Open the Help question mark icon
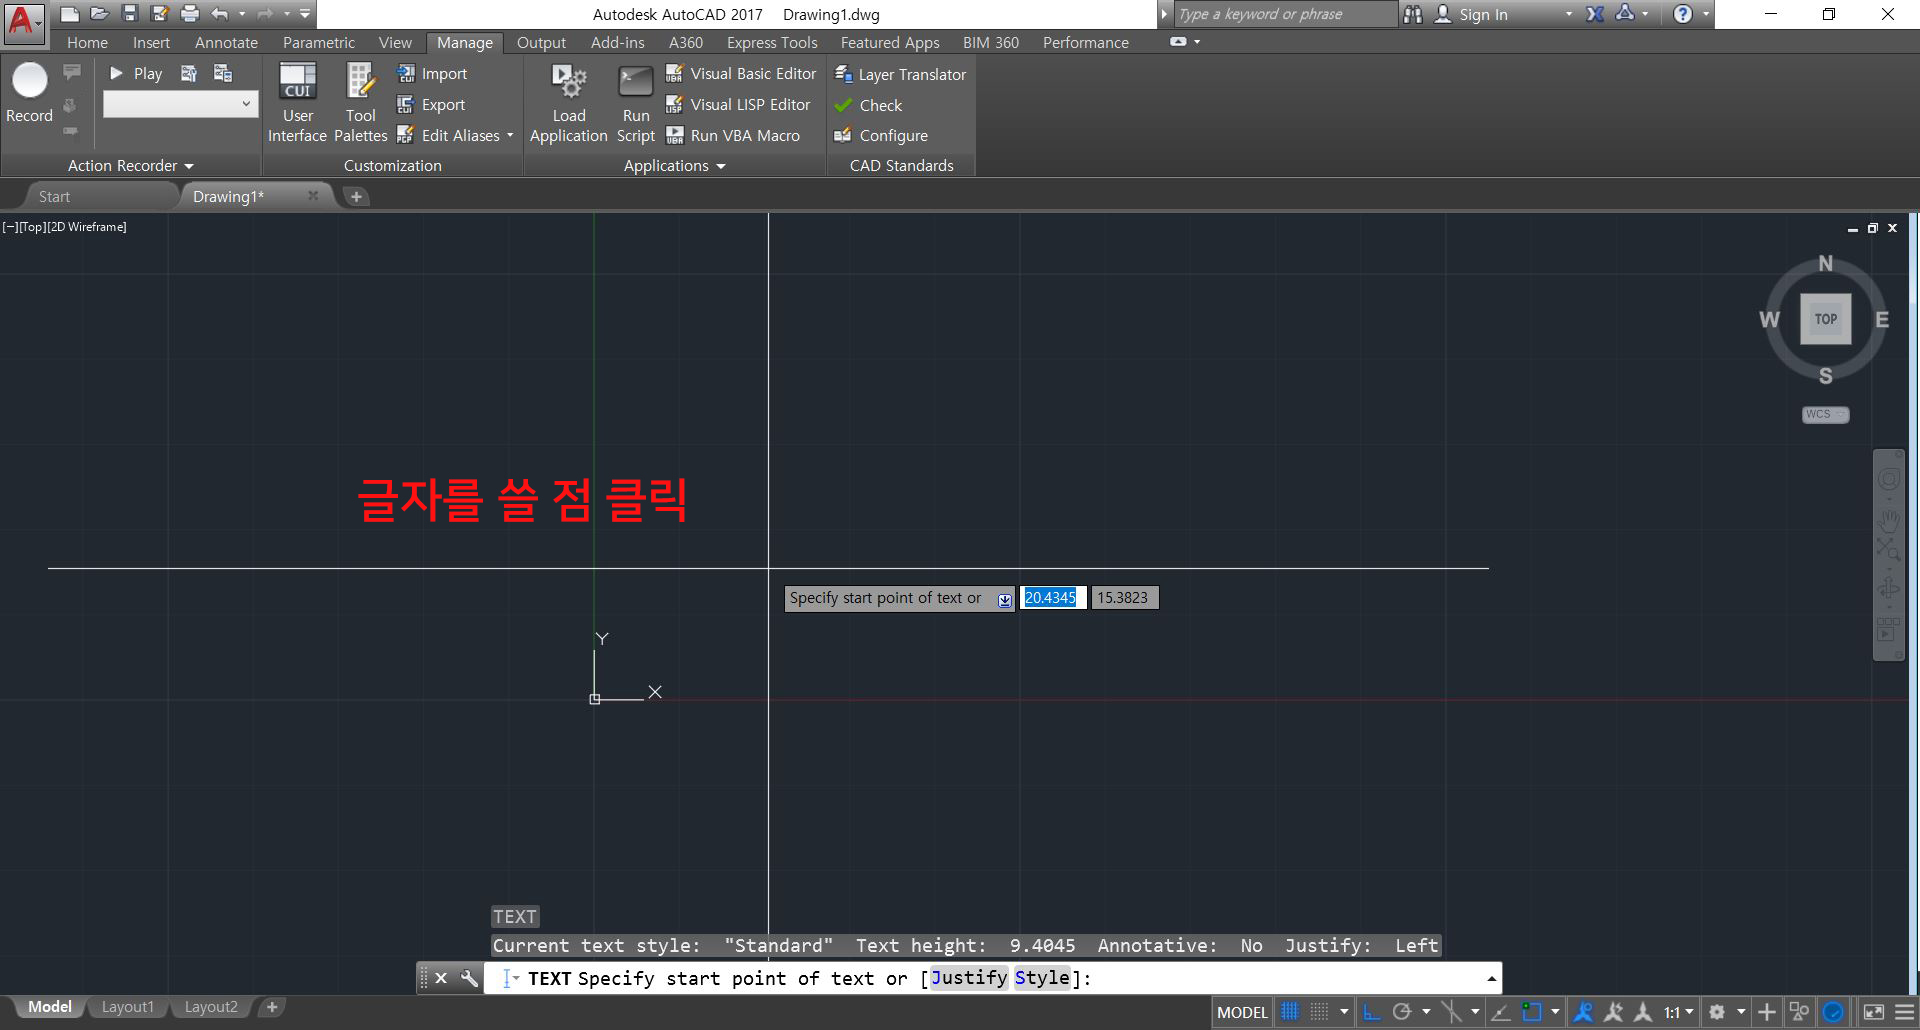This screenshot has height=1030, width=1920. click(x=1683, y=14)
